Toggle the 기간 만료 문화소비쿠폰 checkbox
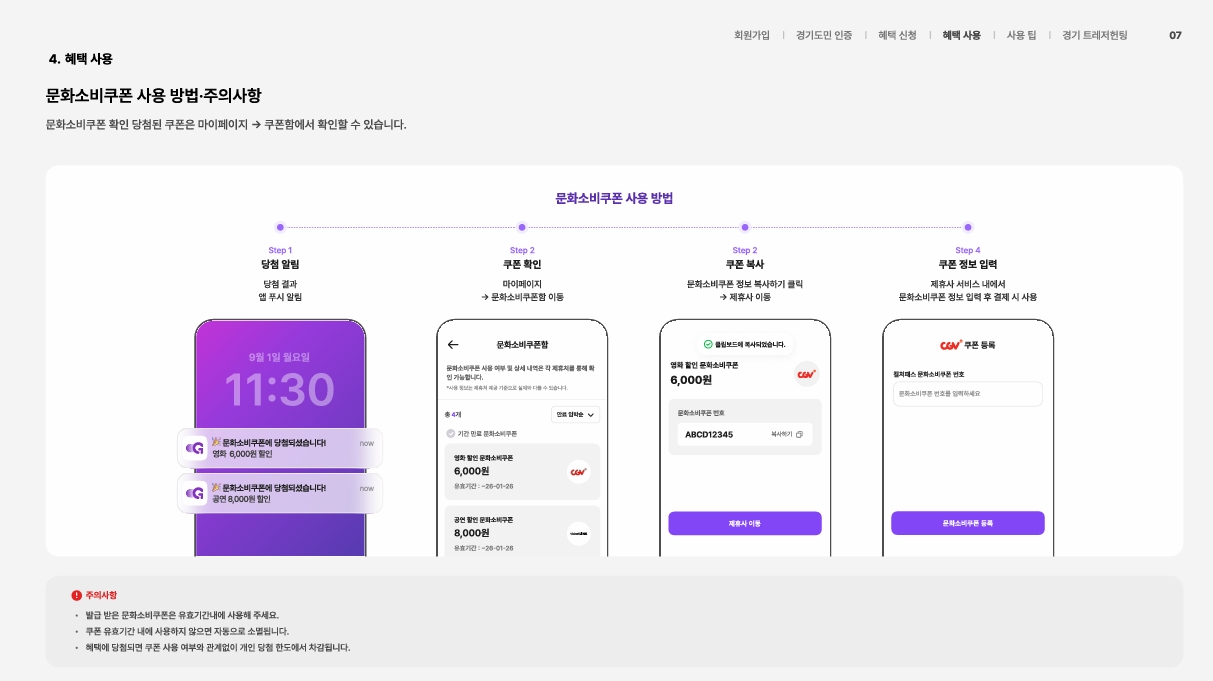The image size is (1213, 681). coord(450,433)
